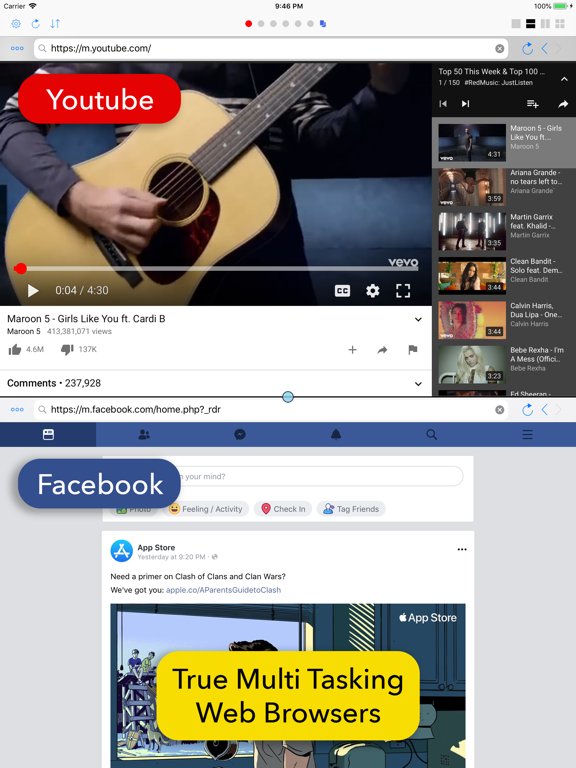
Task: Reload the Facebook pane
Action: pyautogui.click(x=528, y=409)
